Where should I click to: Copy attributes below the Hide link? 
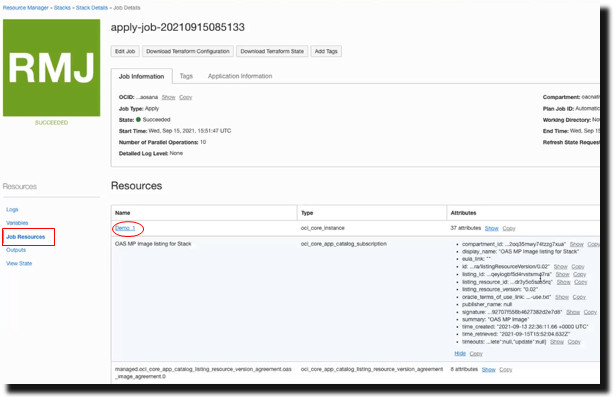coord(476,354)
